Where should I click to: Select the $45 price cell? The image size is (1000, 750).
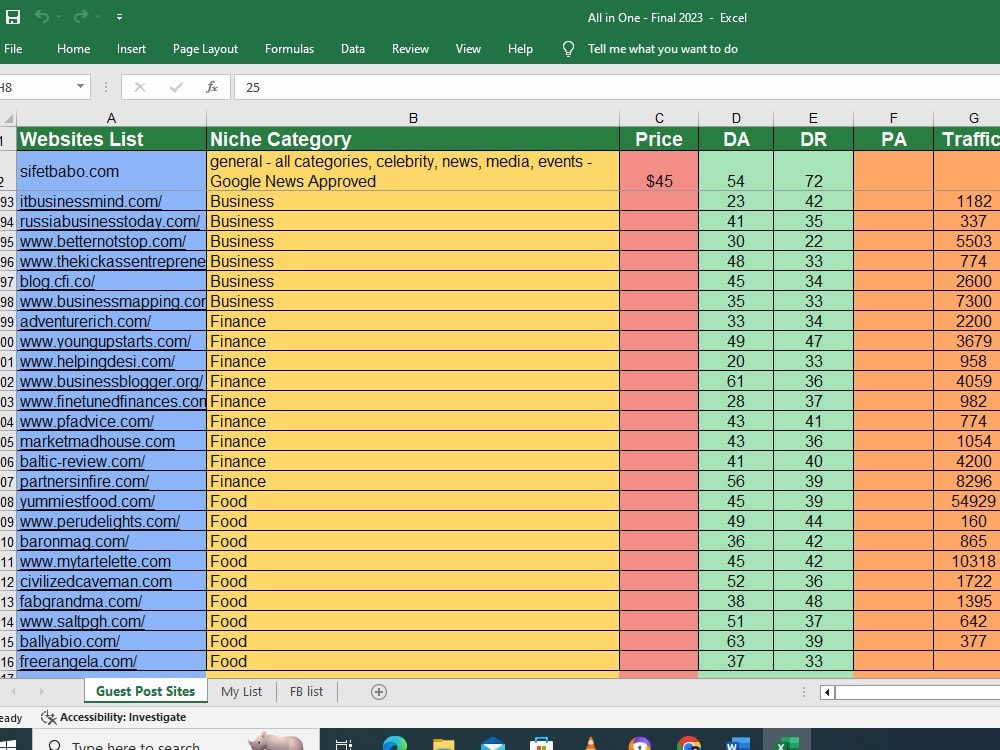tap(659, 171)
